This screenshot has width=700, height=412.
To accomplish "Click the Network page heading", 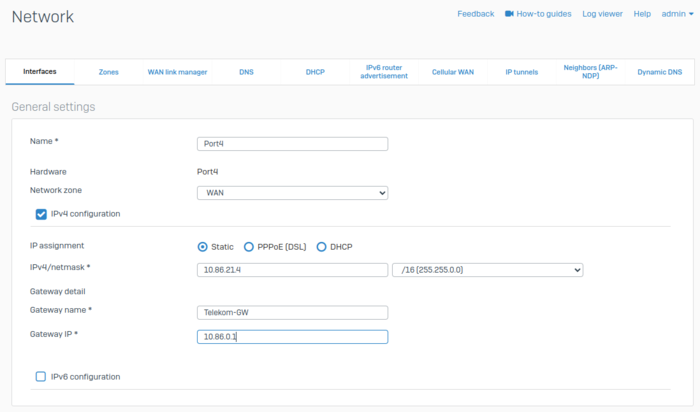I will [43, 17].
